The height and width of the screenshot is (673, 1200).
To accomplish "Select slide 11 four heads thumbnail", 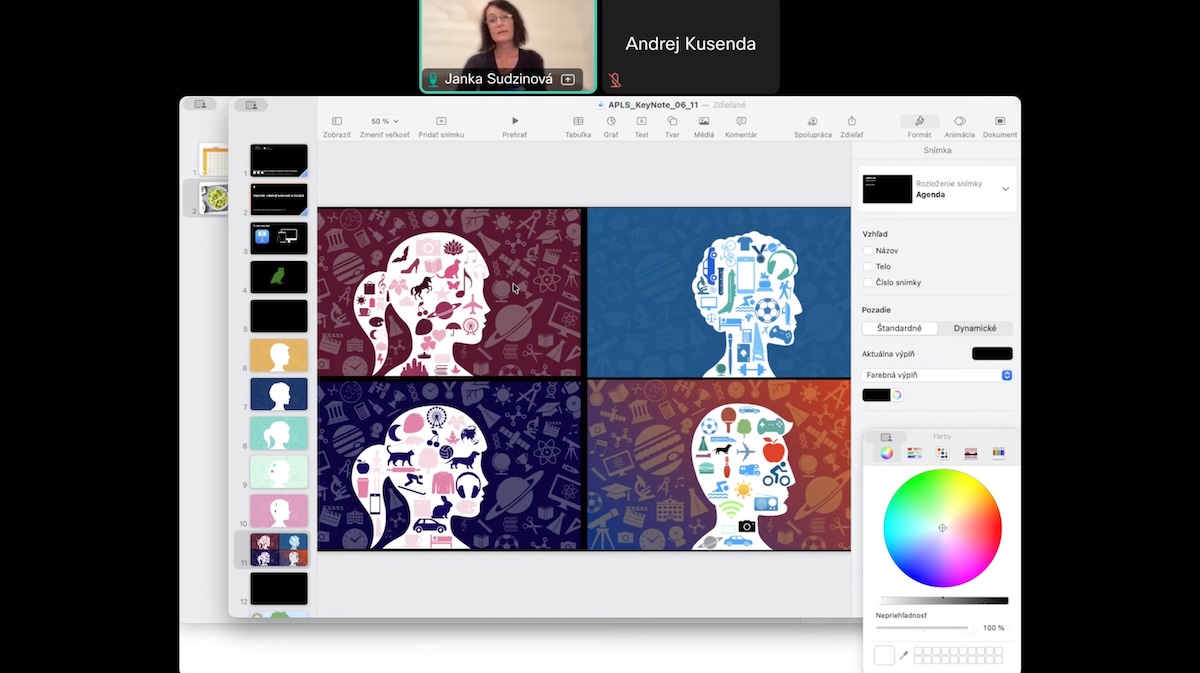I will click(279, 549).
